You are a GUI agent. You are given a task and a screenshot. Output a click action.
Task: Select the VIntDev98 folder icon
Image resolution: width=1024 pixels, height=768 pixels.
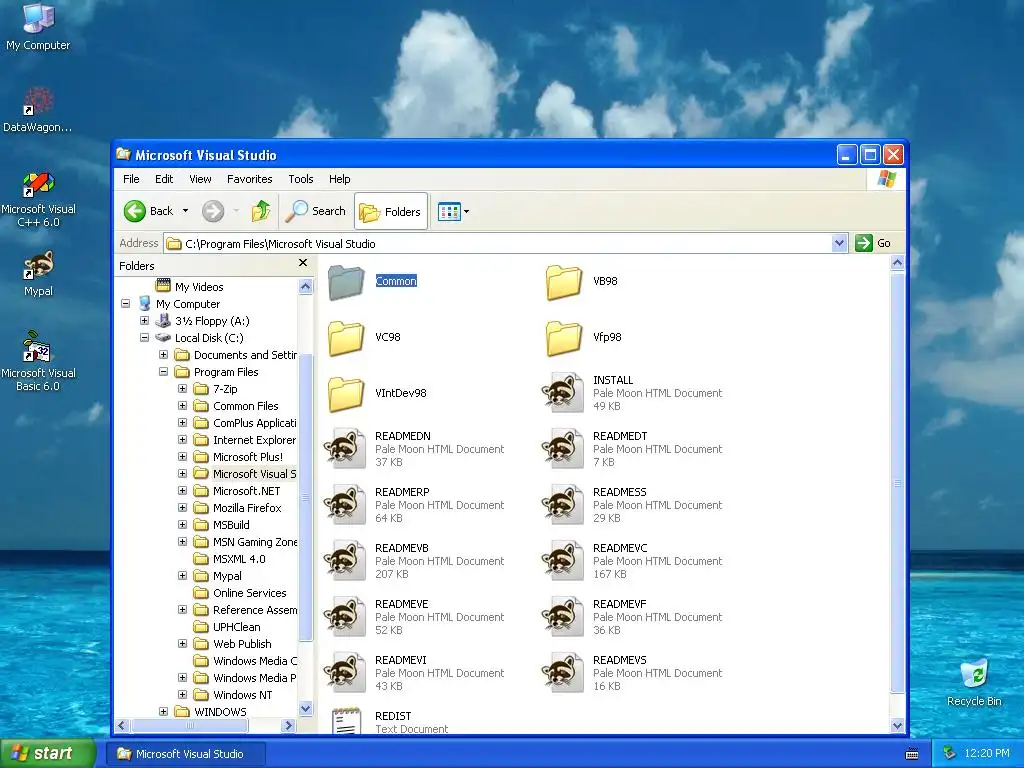point(345,394)
